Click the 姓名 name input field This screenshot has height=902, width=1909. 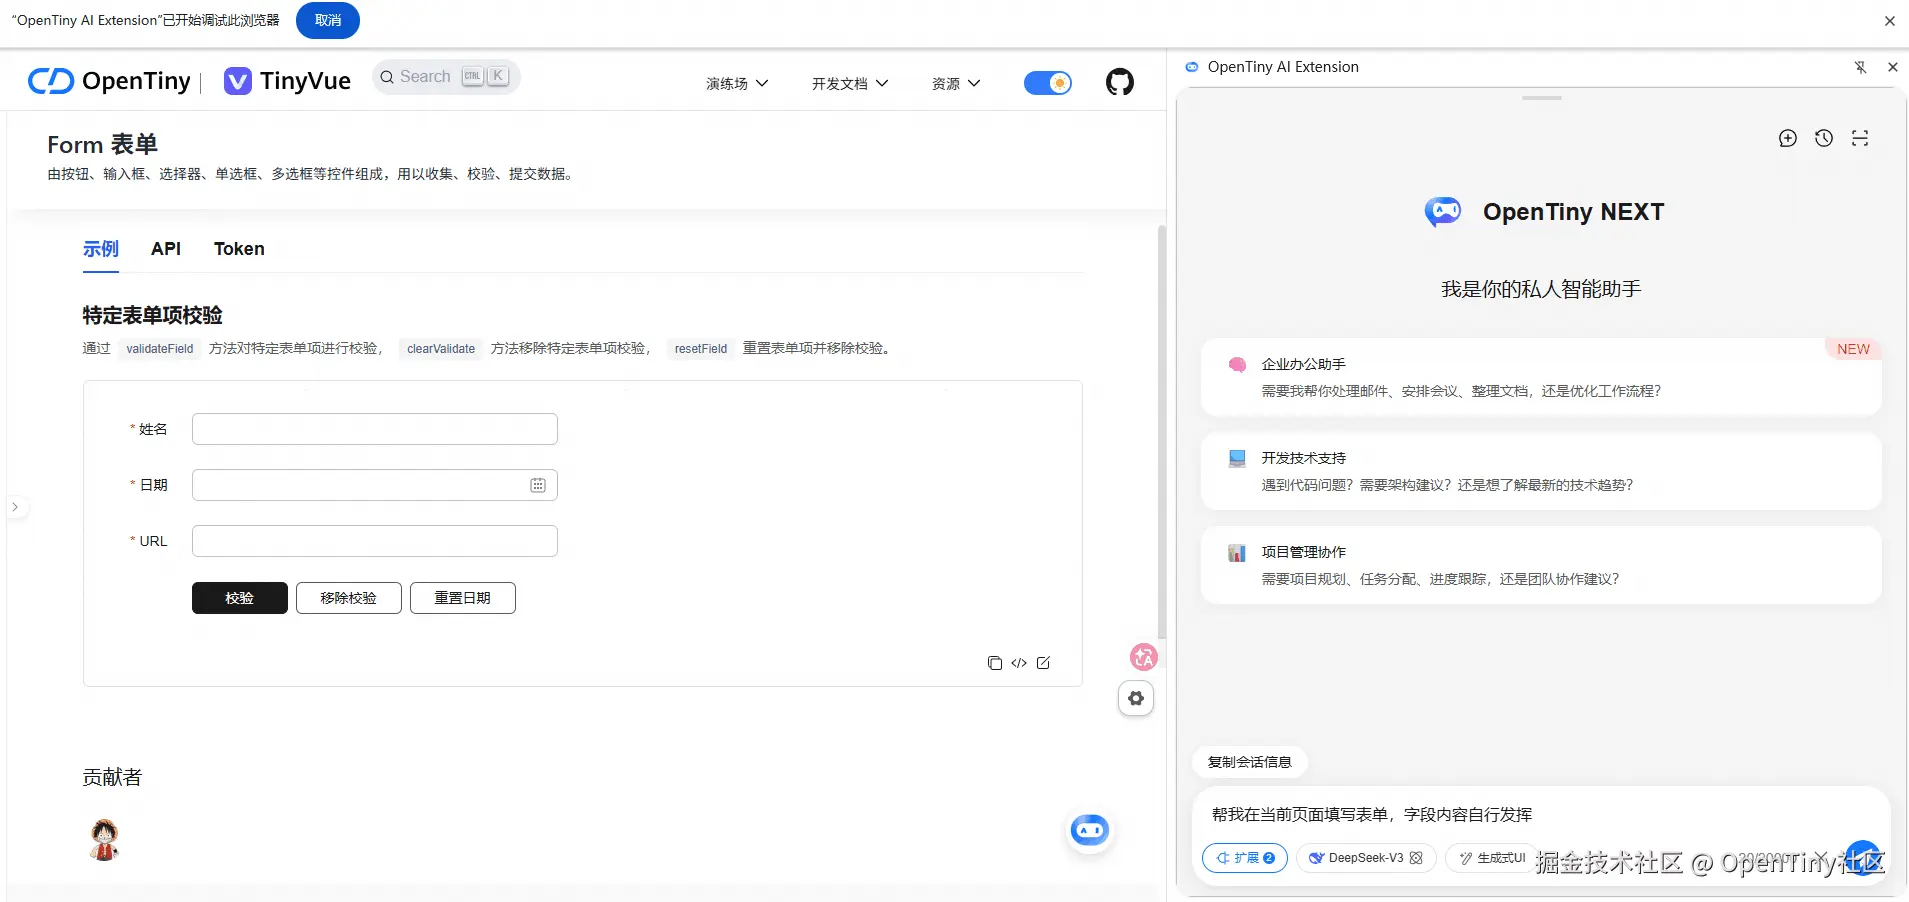pyautogui.click(x=374, y=429)
